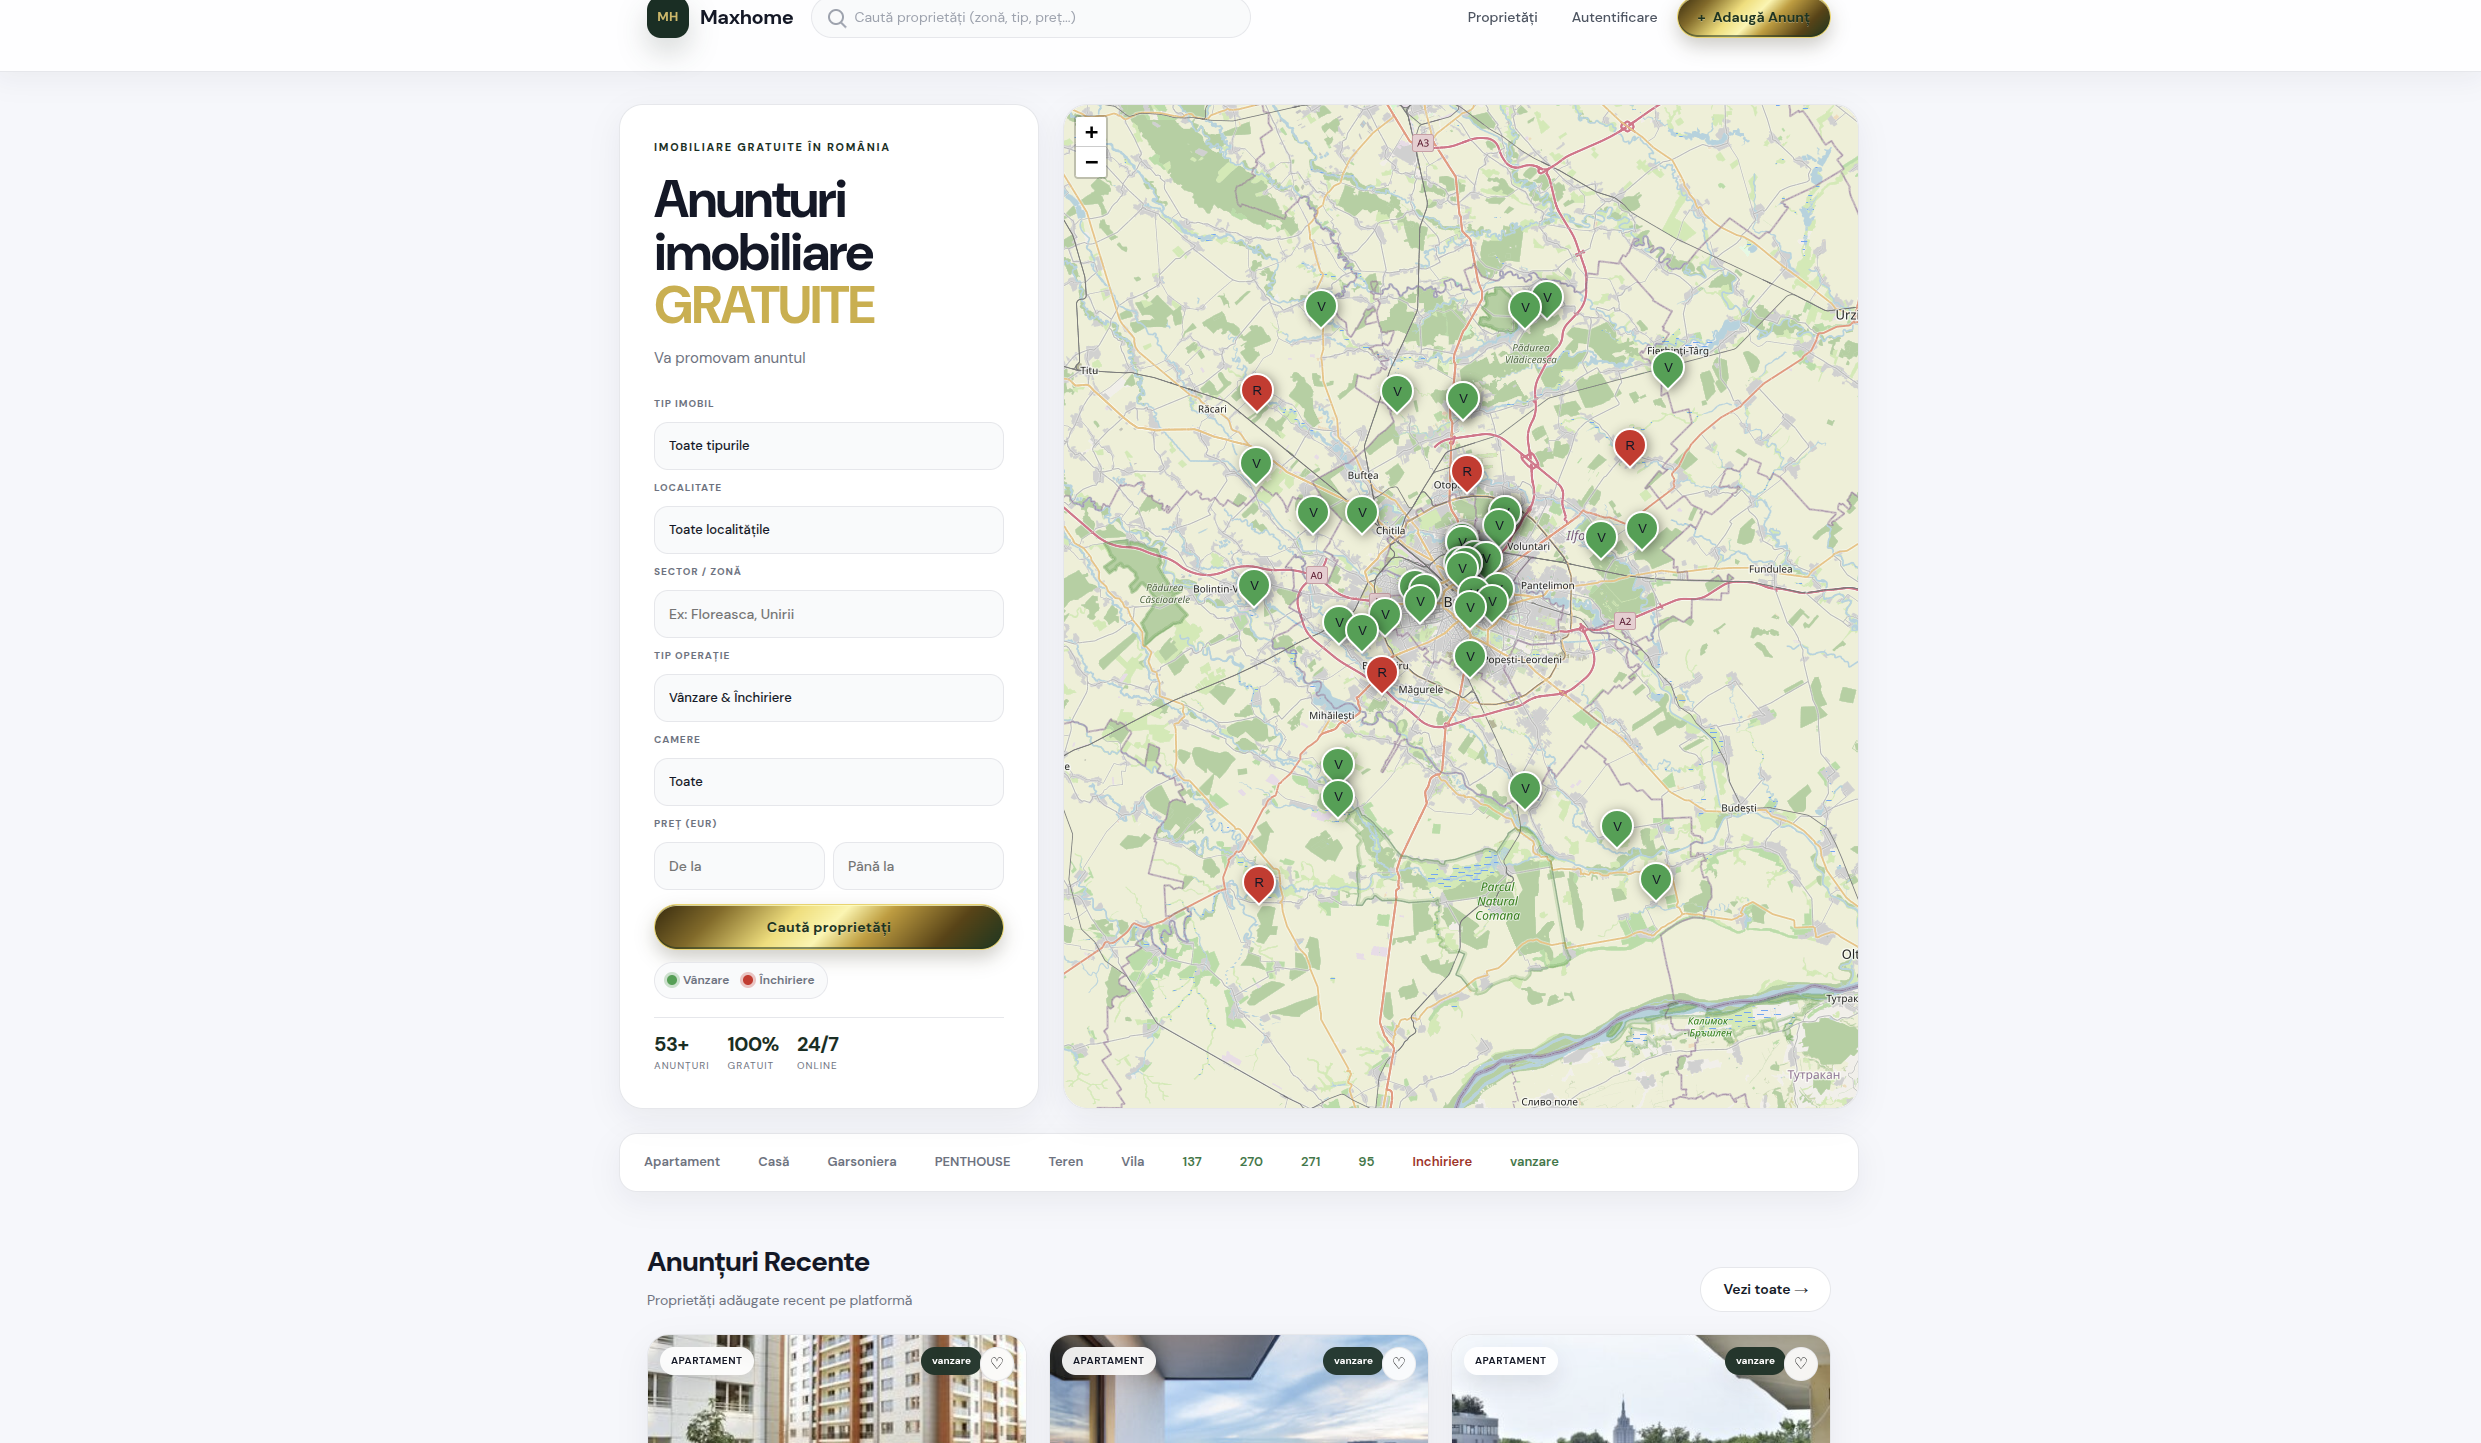This screenshot has width=2481, height=1443.
Task: Open the third apartment listing thumbnail
Action: tap(1640, 1390)
